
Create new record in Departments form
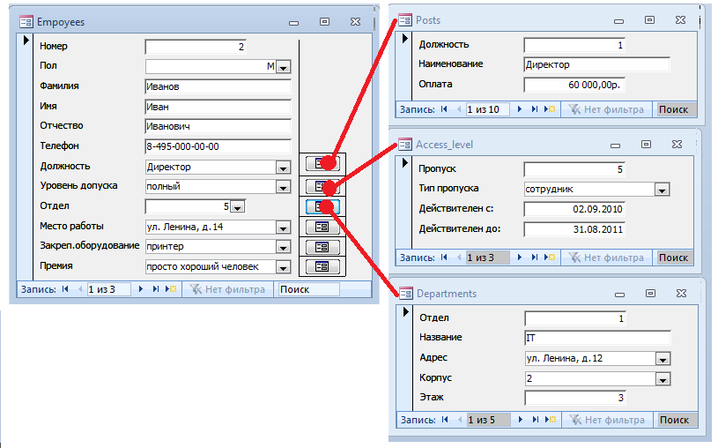[550, 419]
